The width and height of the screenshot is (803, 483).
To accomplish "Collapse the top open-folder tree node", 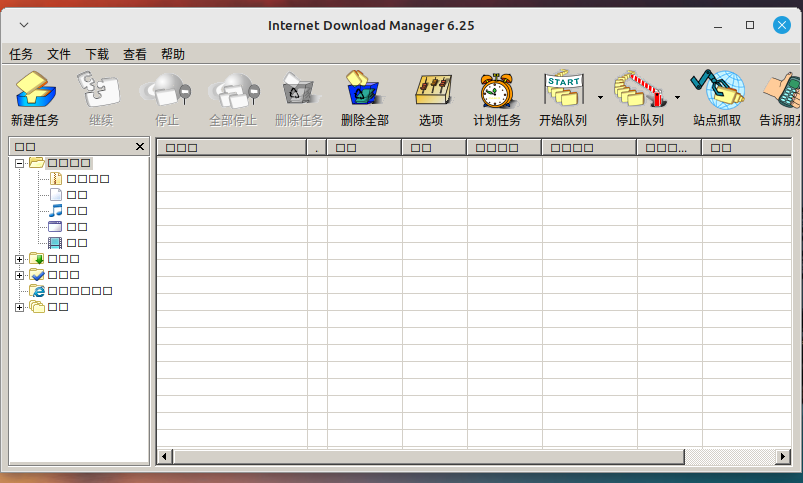I will pos(19,162).
